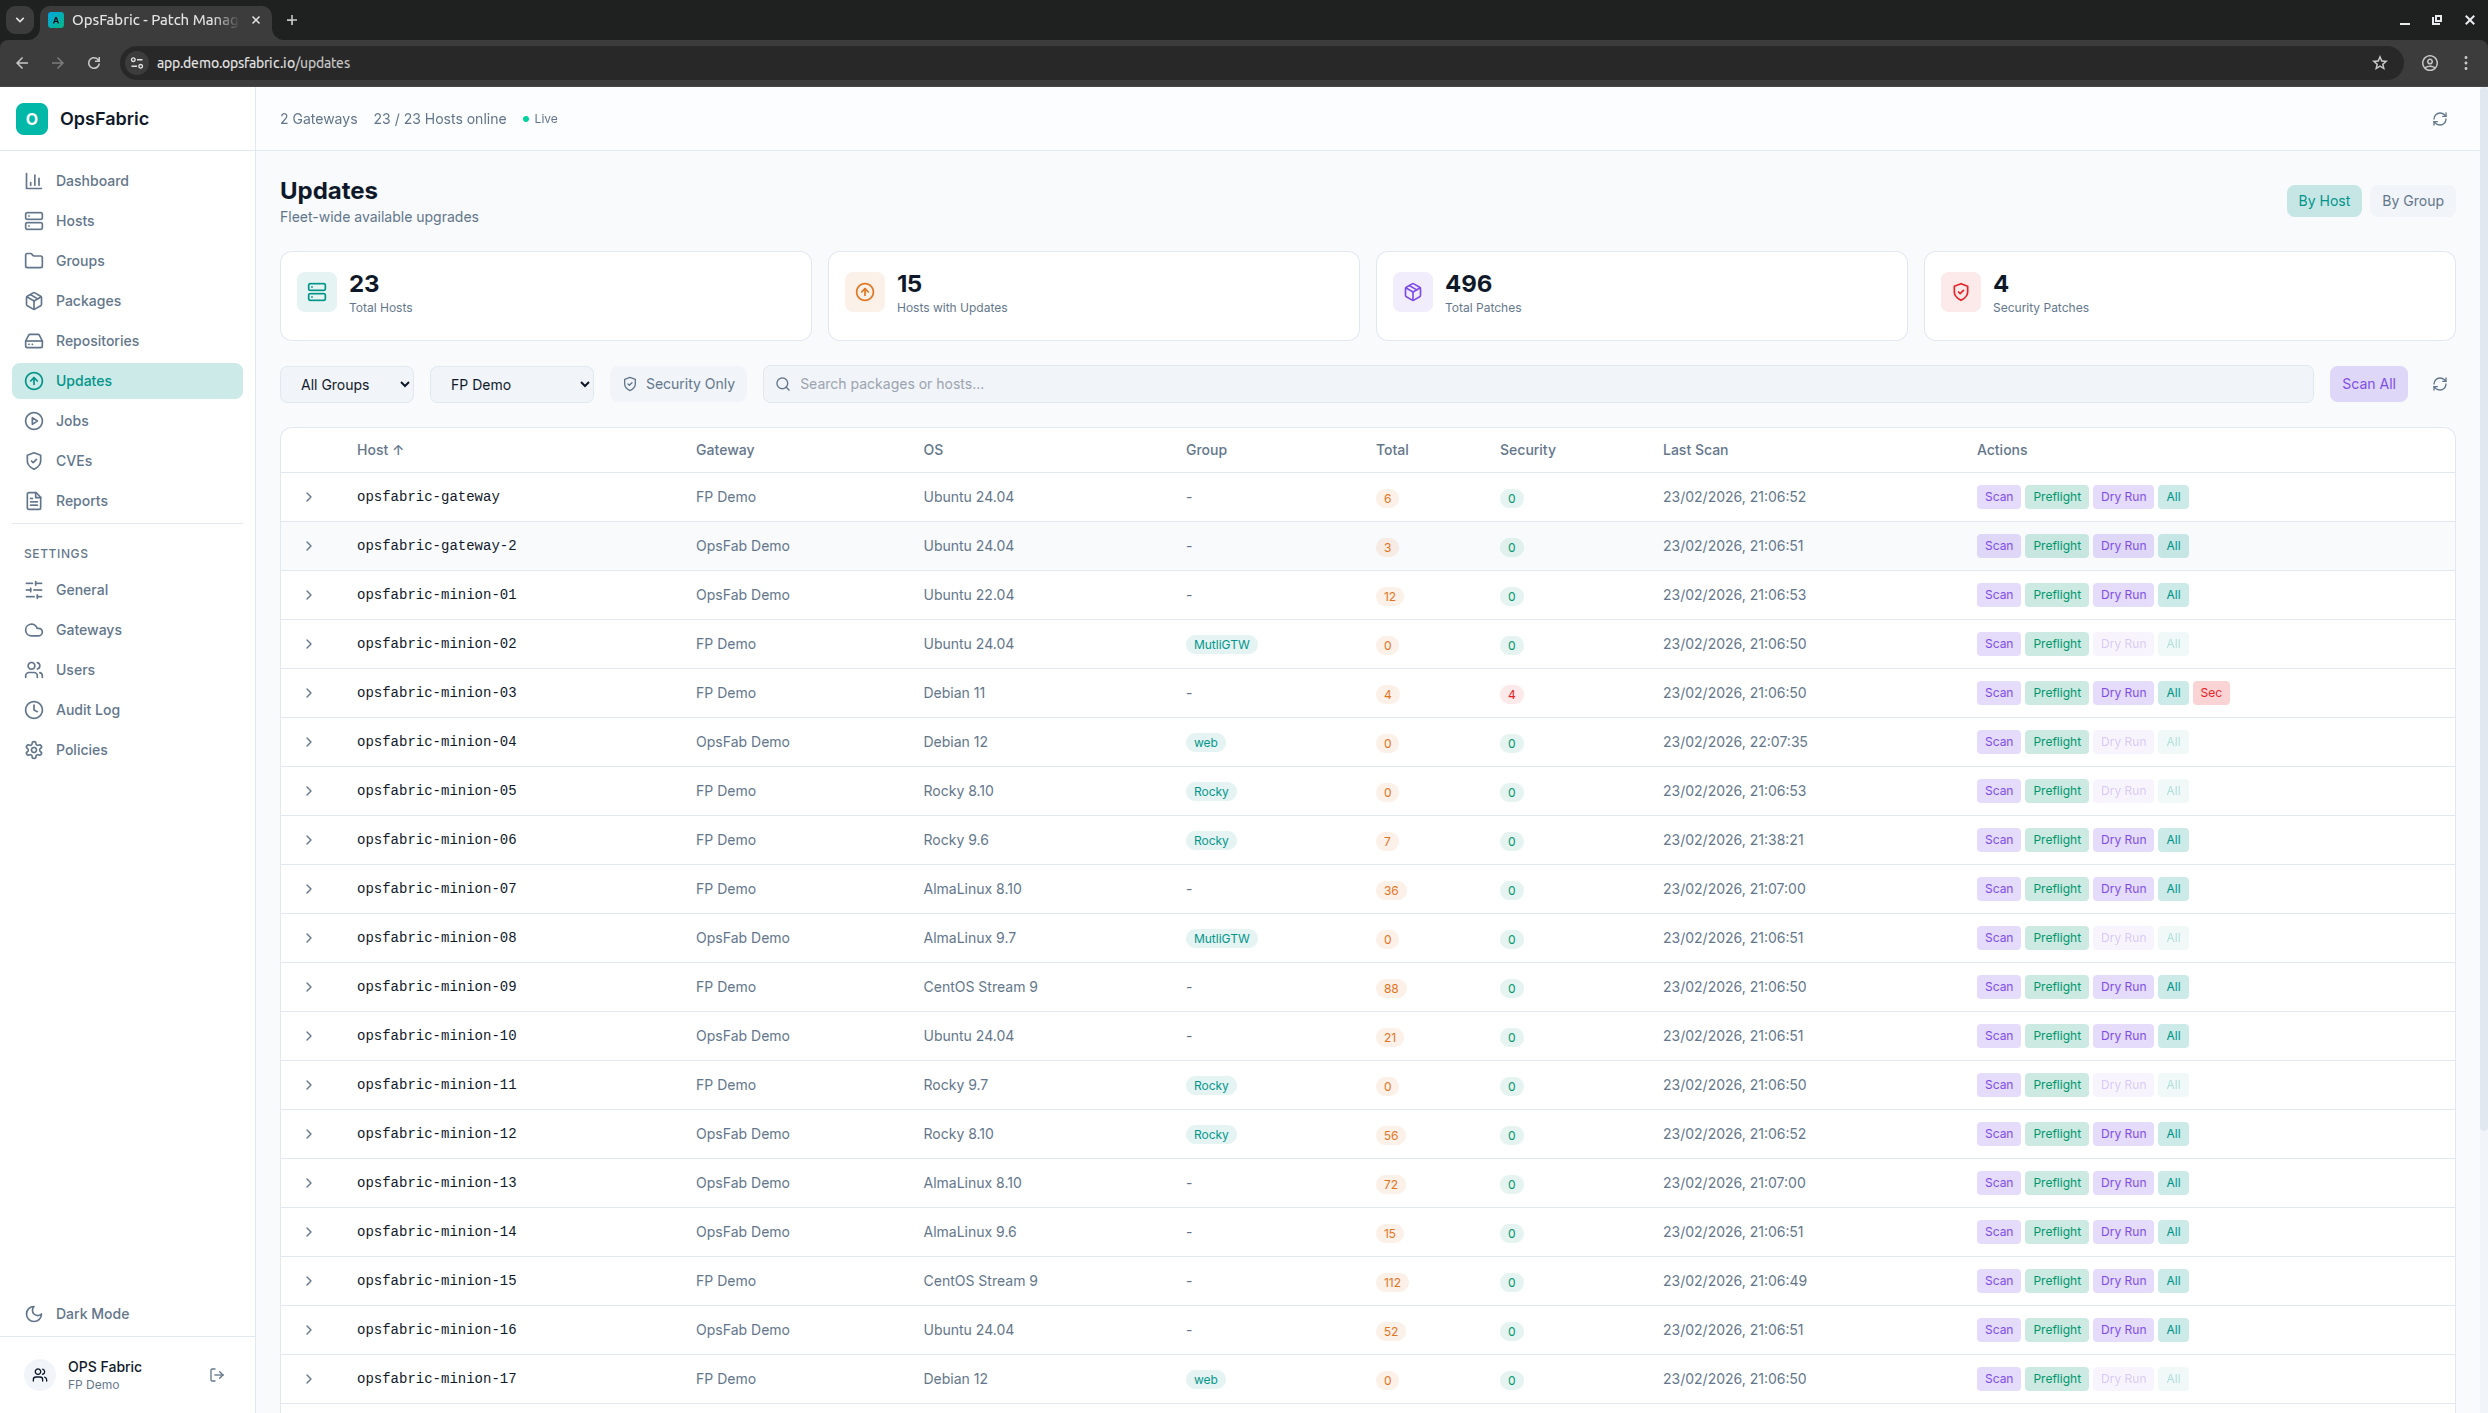Viewport: 2488px width, 1413px height.
Task: Click the search packages or hosts field
Action: coord(1540,384)
